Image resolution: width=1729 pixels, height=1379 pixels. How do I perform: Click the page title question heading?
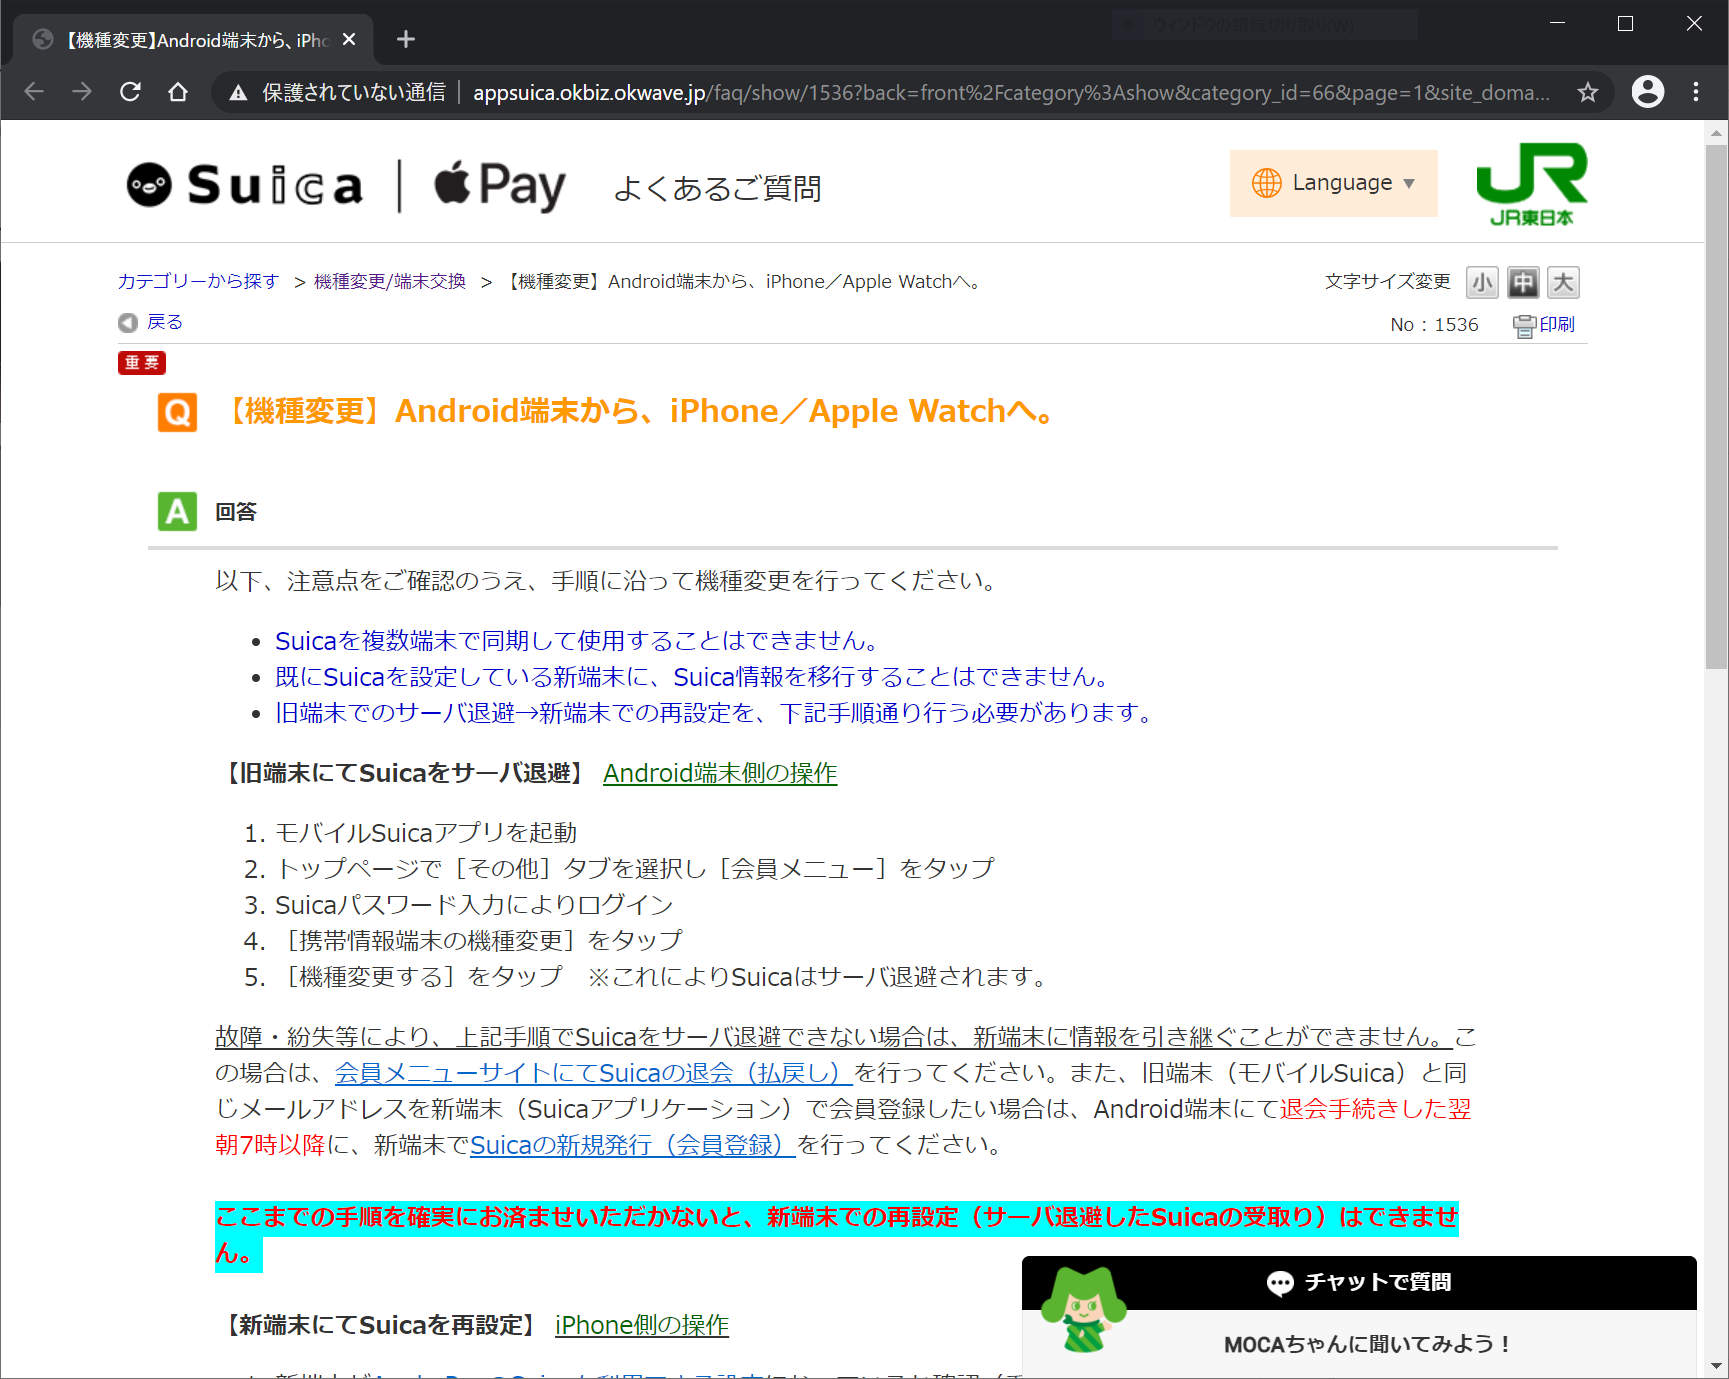[639, 412]
